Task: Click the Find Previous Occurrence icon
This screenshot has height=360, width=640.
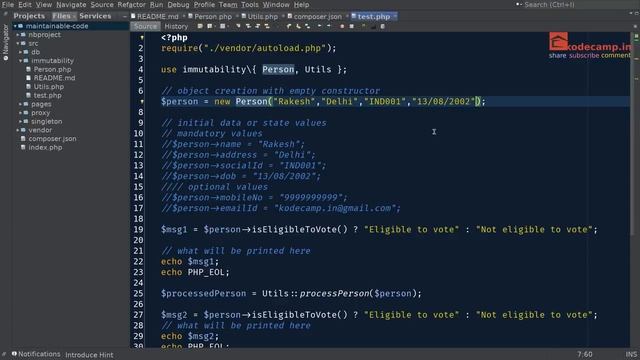Action: (248, 26)
